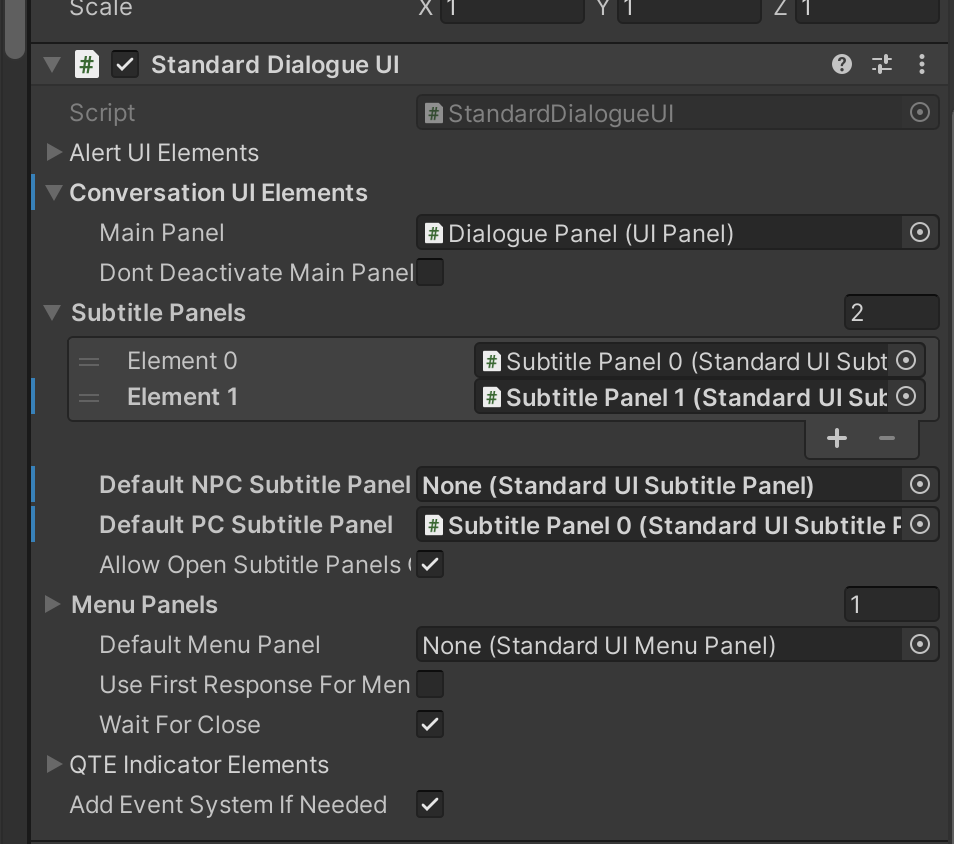Image resolution: width=954 pixels, height=844 pixels.
Task: Expand Alert UI Elements section
Action: (x=54, y=152)
